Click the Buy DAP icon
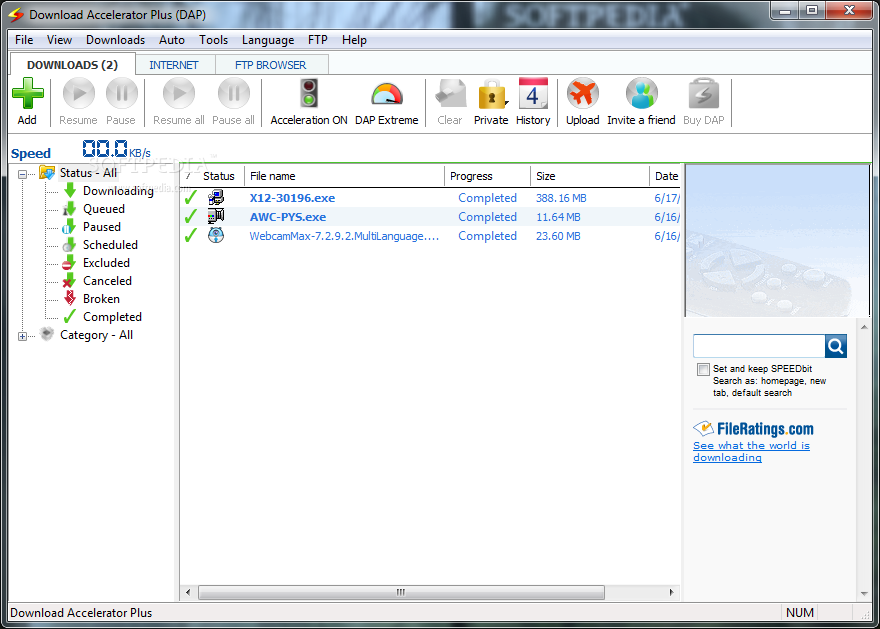Image resolution: width=880 pixels, height=629 pixels. pos(703,97)
